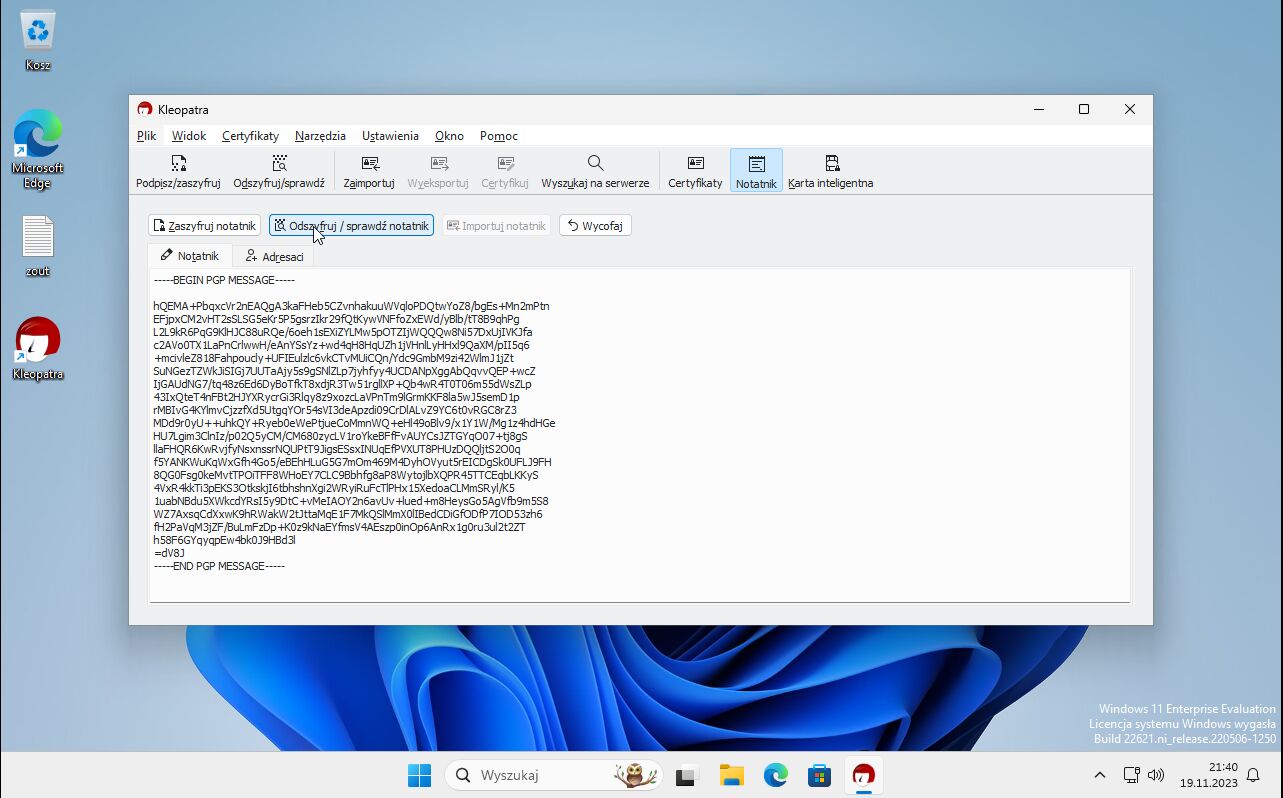This screenshot has width=1283, height=798.
Task: Click the Wycofaj button
Action: 595,226
